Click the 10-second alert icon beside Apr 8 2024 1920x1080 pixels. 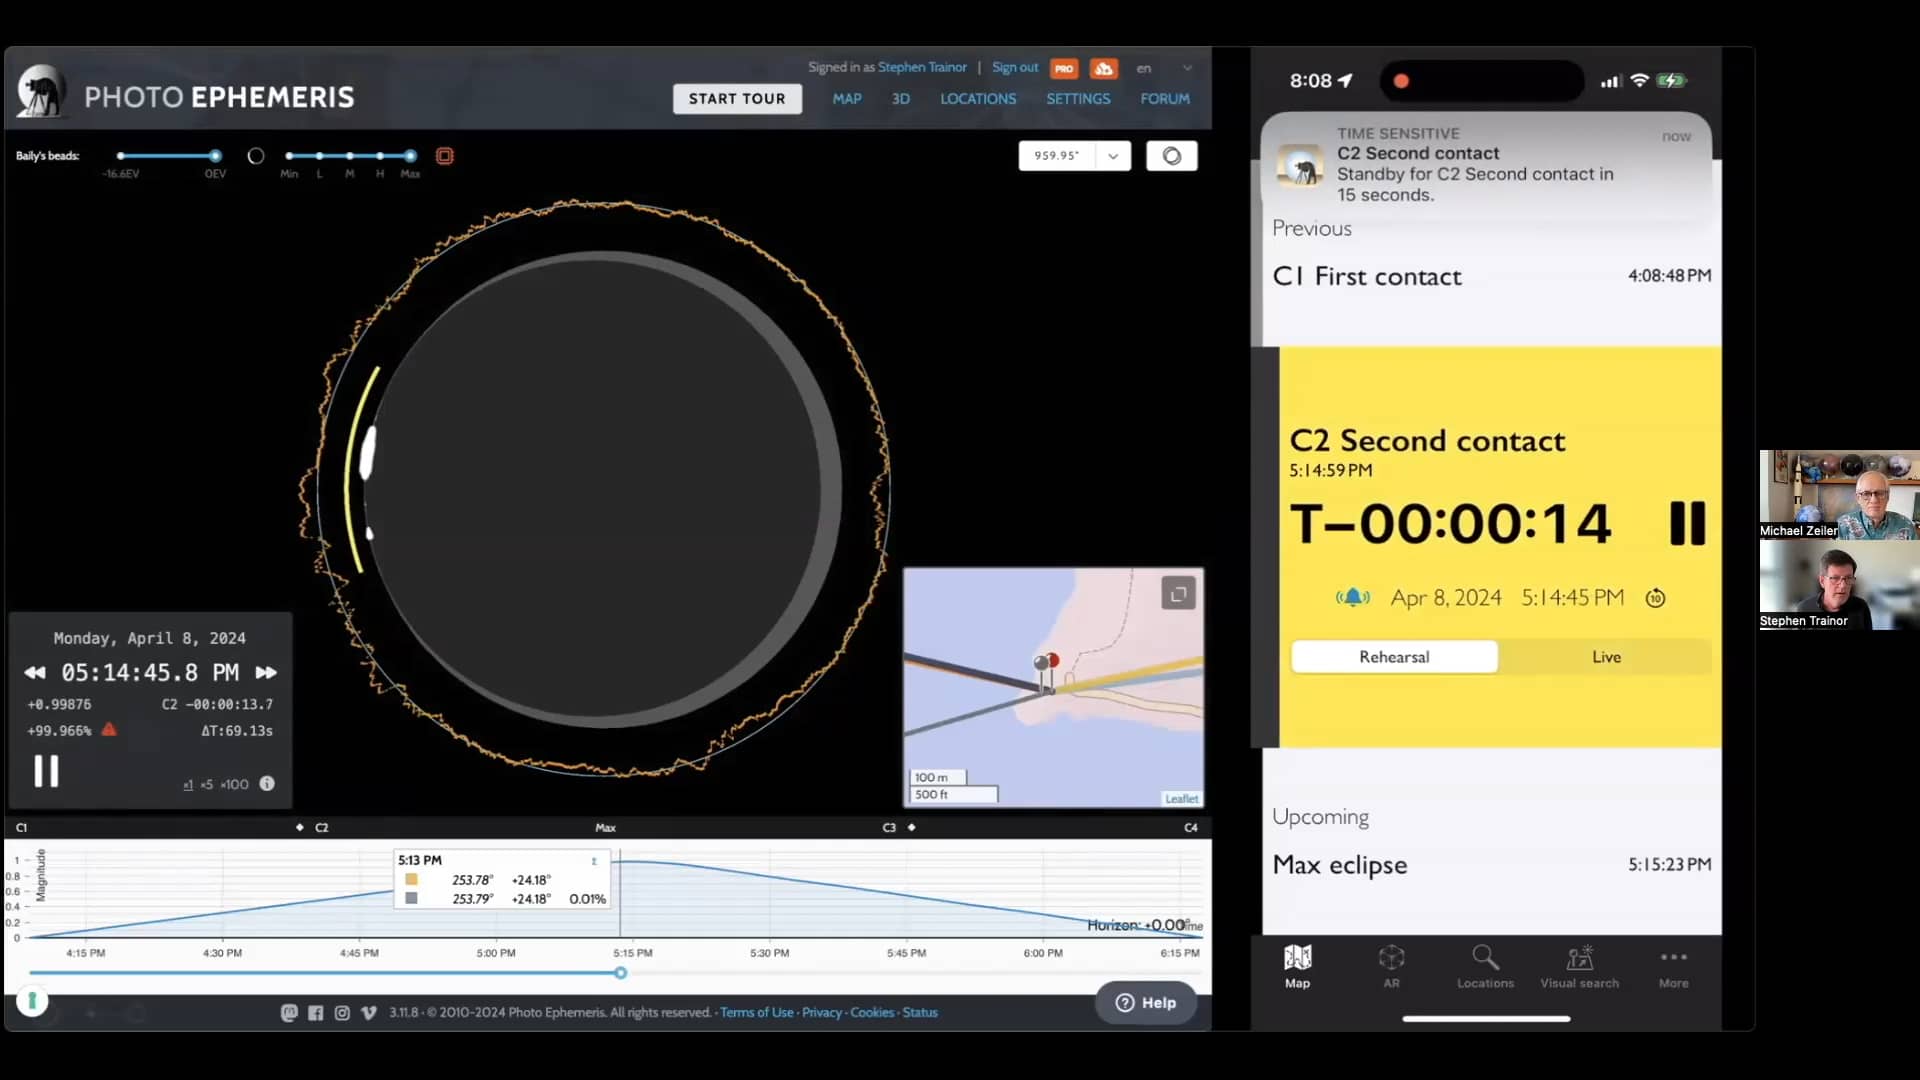tap(1656, 597)
